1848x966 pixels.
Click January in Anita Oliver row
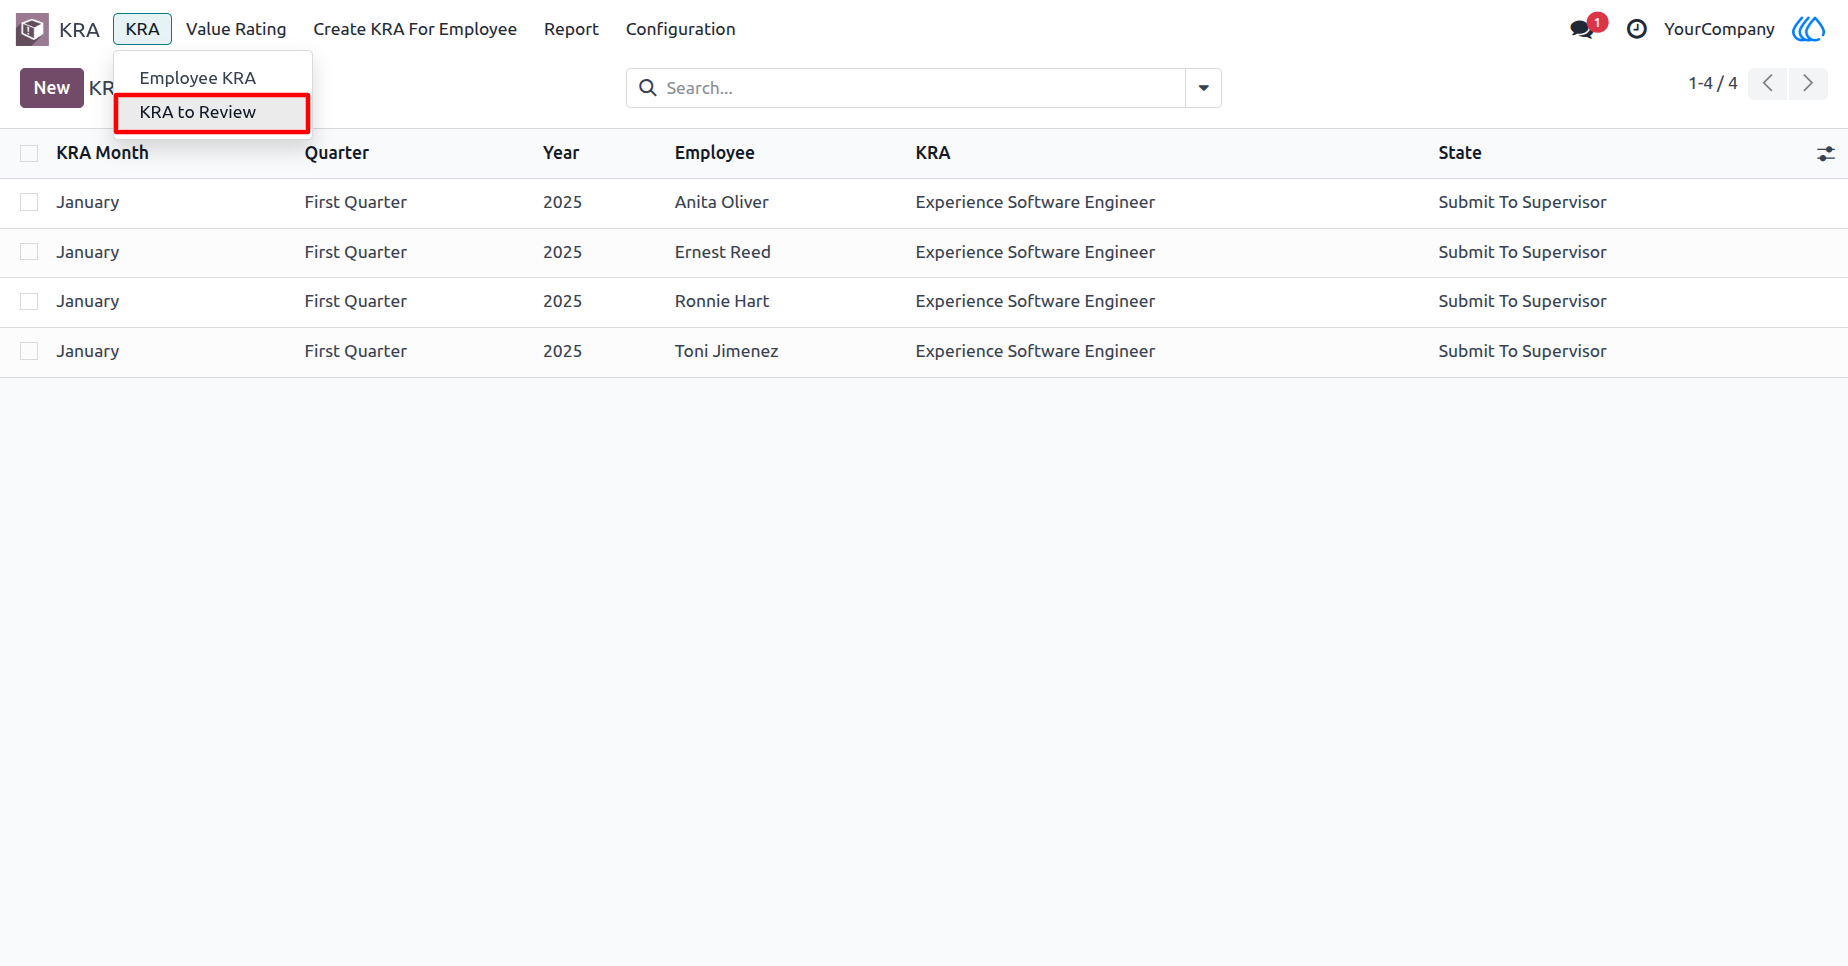(88, 202)
